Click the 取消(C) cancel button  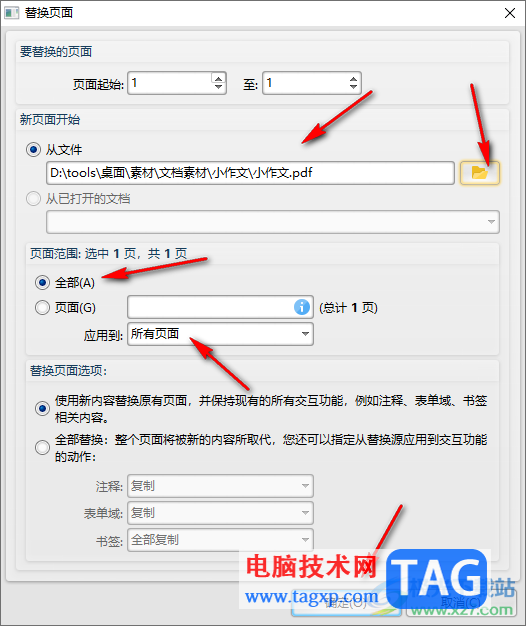coord(461,603)
